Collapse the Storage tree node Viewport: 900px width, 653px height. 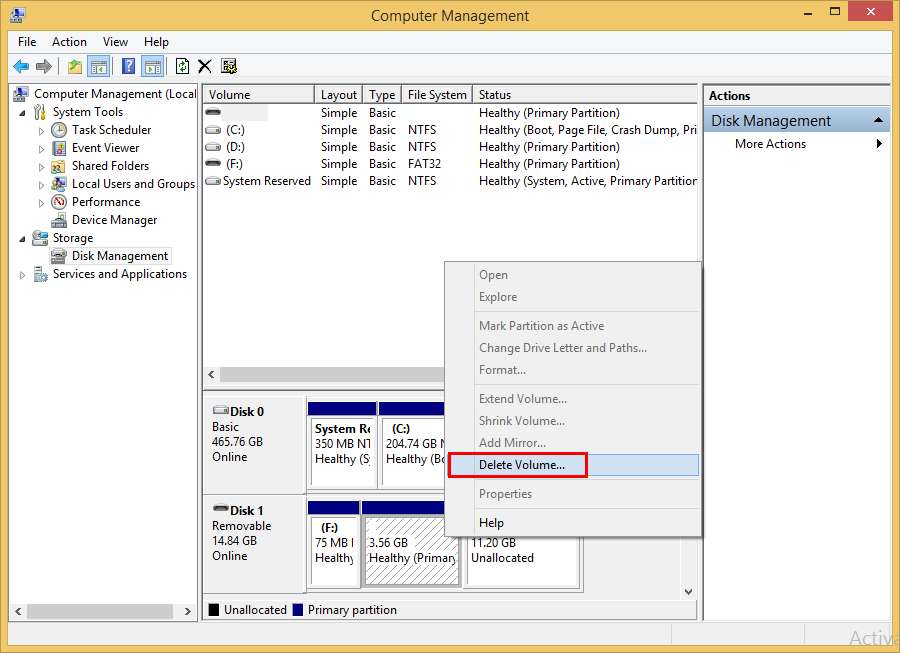coord(22,239)
